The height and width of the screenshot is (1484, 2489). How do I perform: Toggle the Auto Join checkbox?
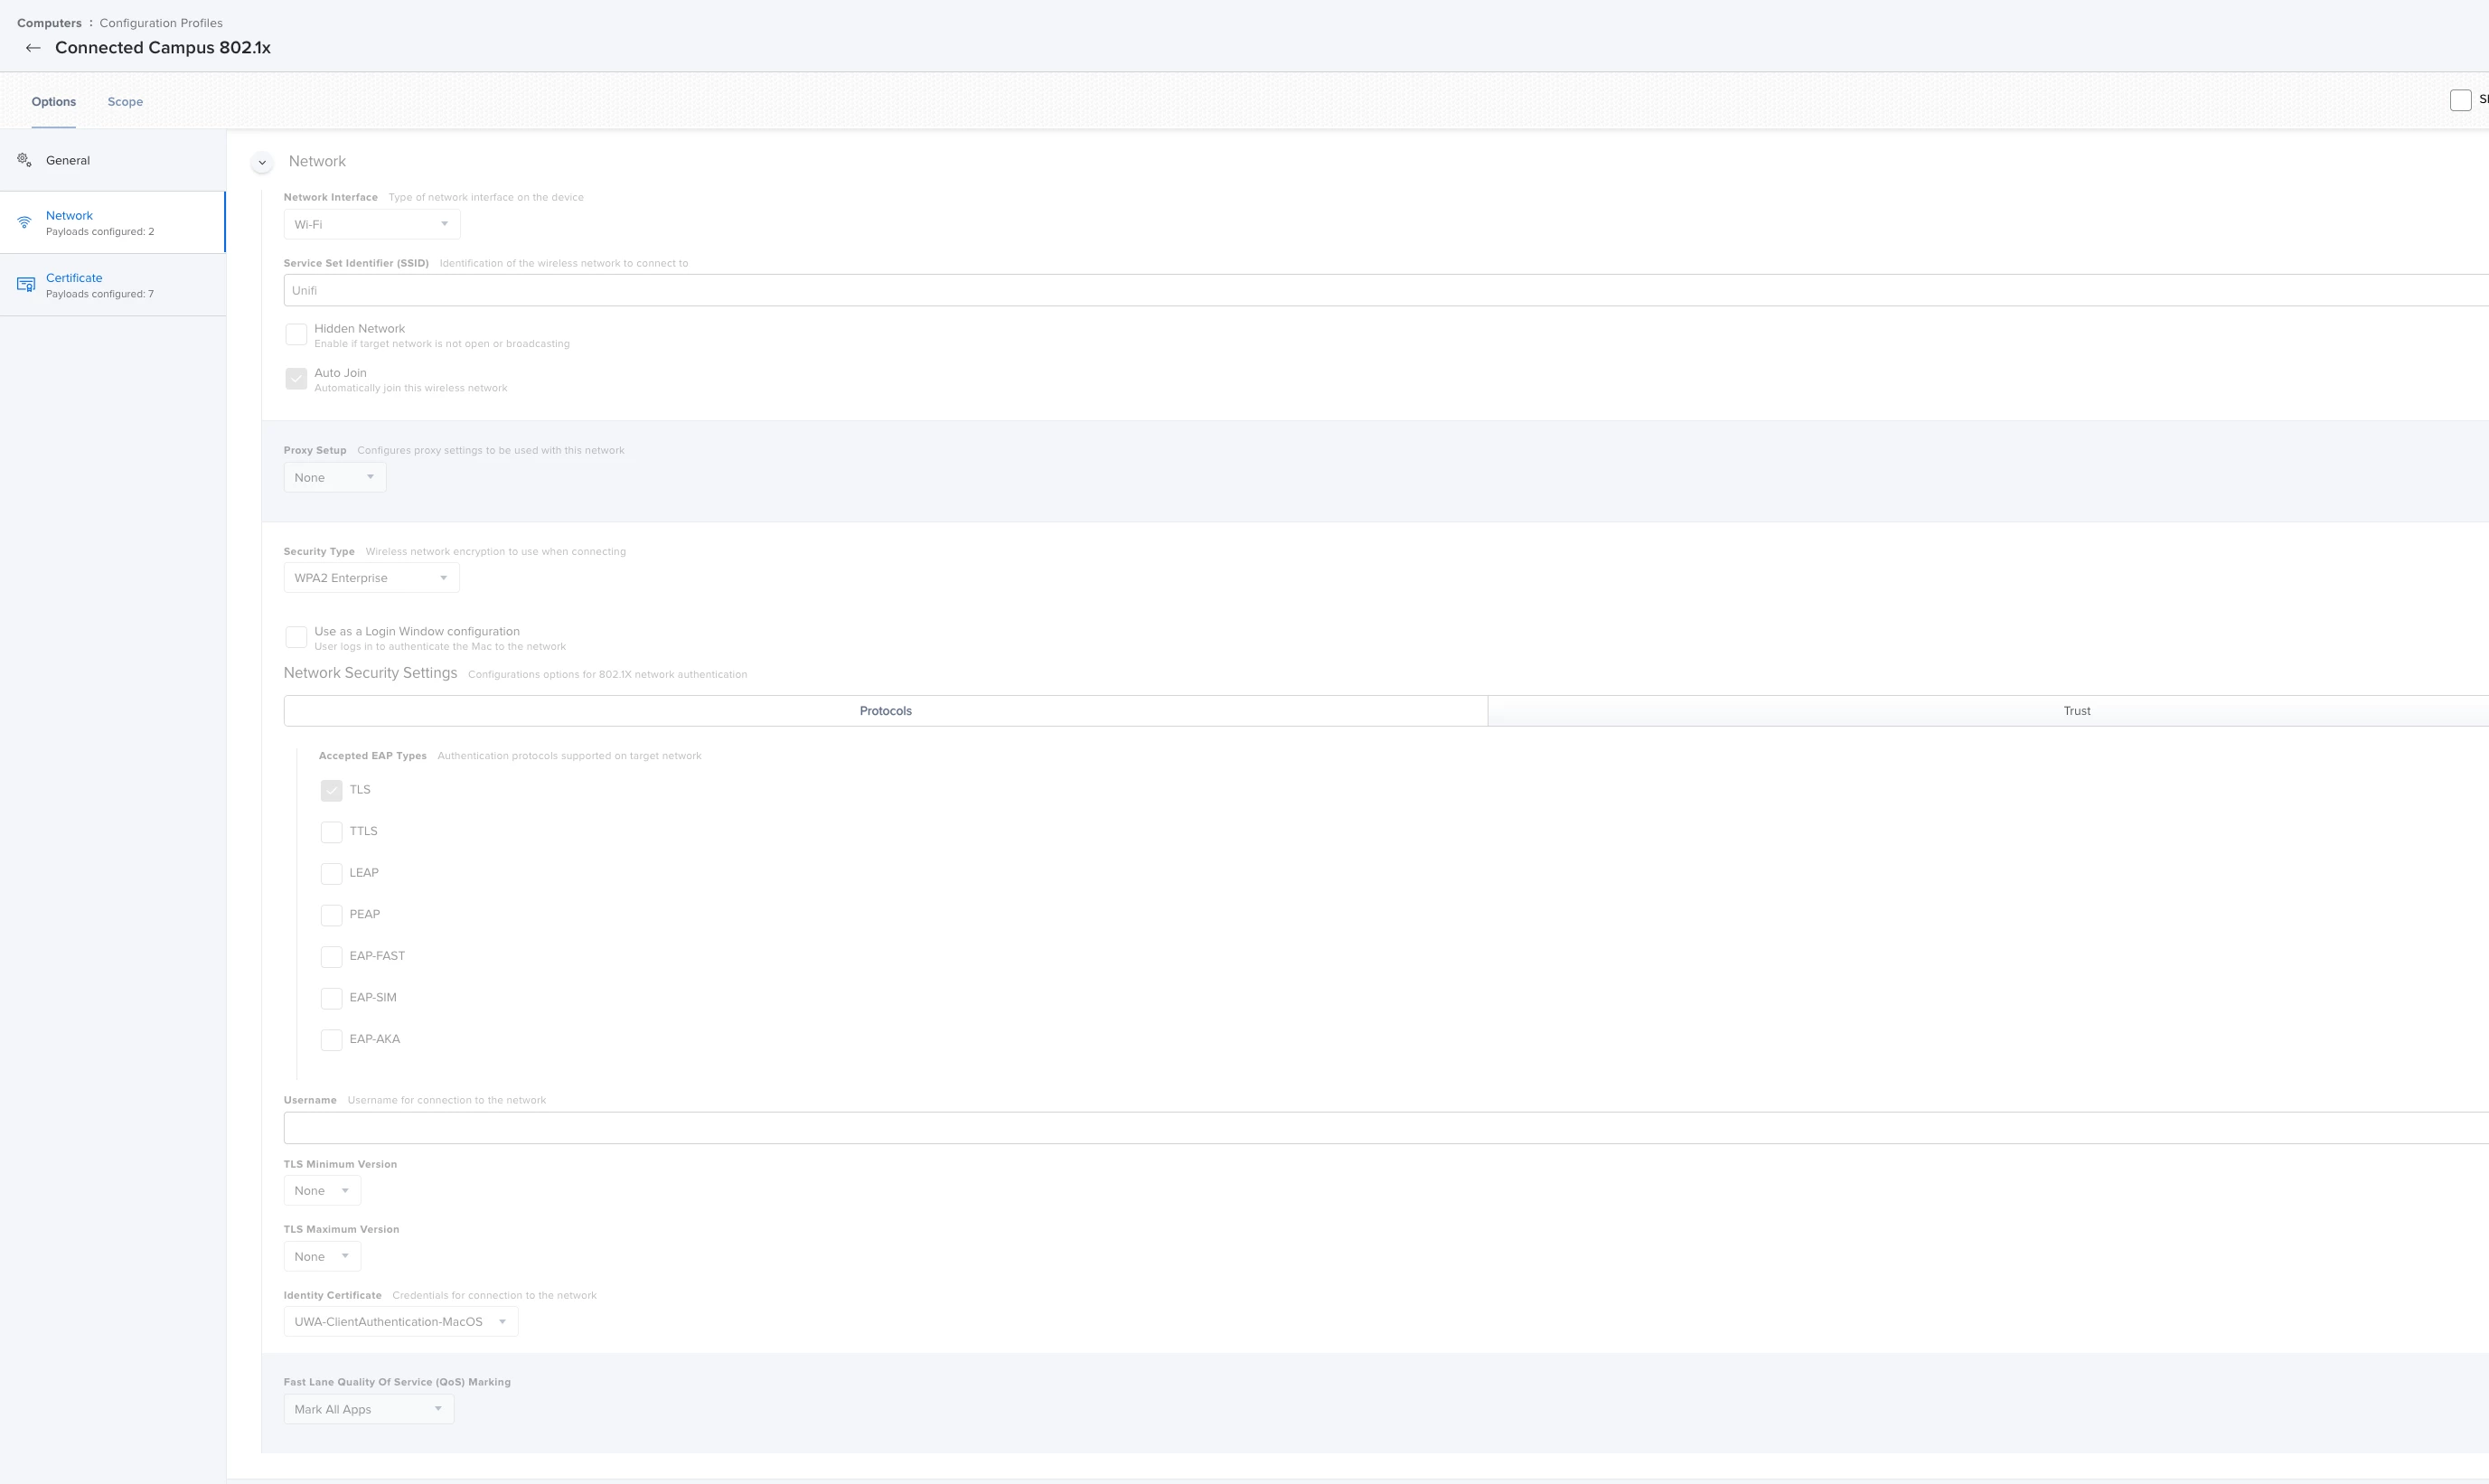[x=296, y=378]
